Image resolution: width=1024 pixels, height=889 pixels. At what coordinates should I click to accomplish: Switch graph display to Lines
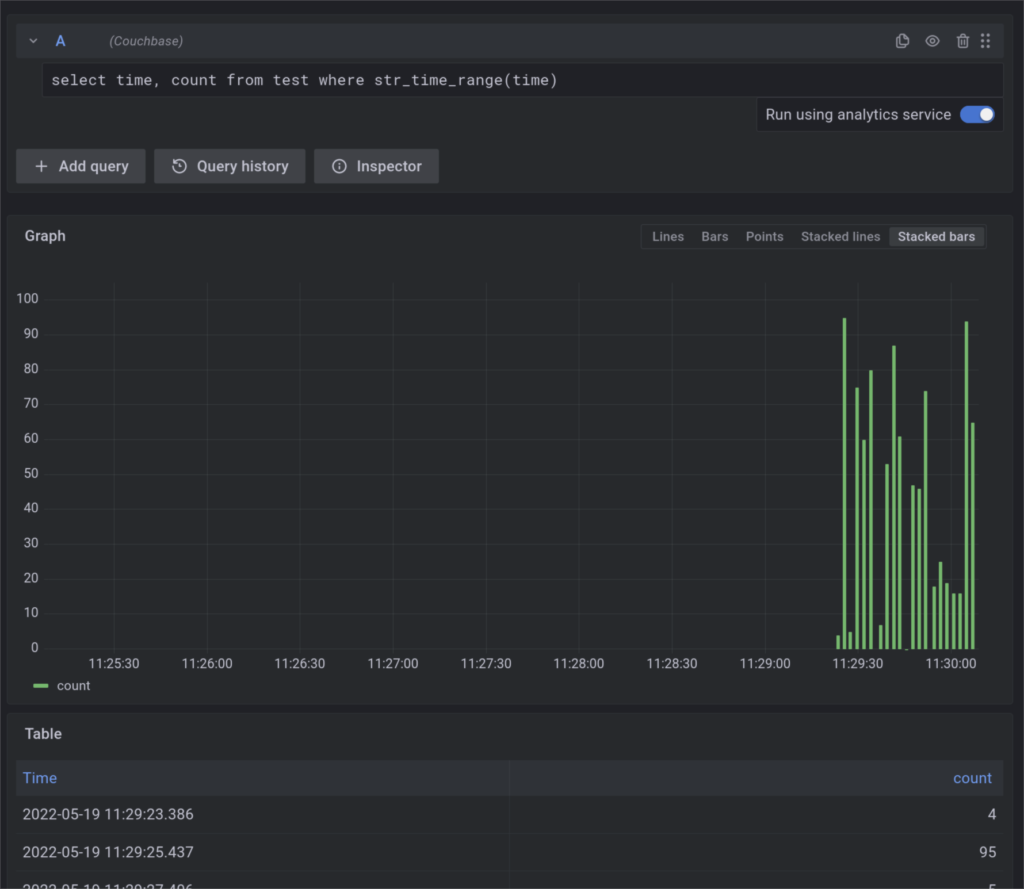coord(667,236)
